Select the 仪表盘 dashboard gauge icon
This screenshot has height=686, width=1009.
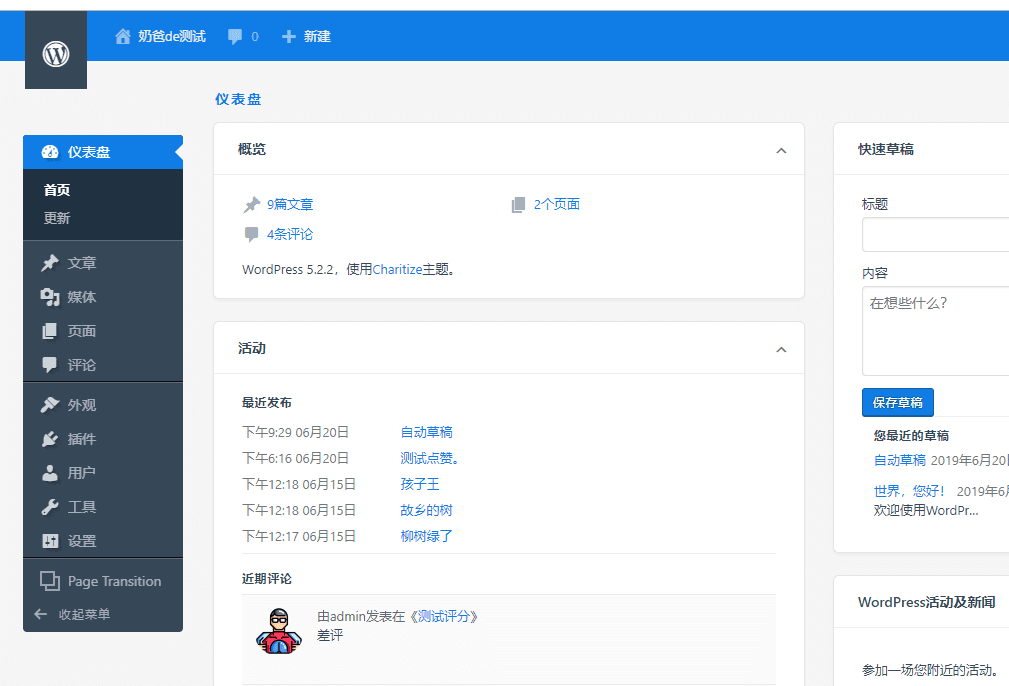pos(48,151)
